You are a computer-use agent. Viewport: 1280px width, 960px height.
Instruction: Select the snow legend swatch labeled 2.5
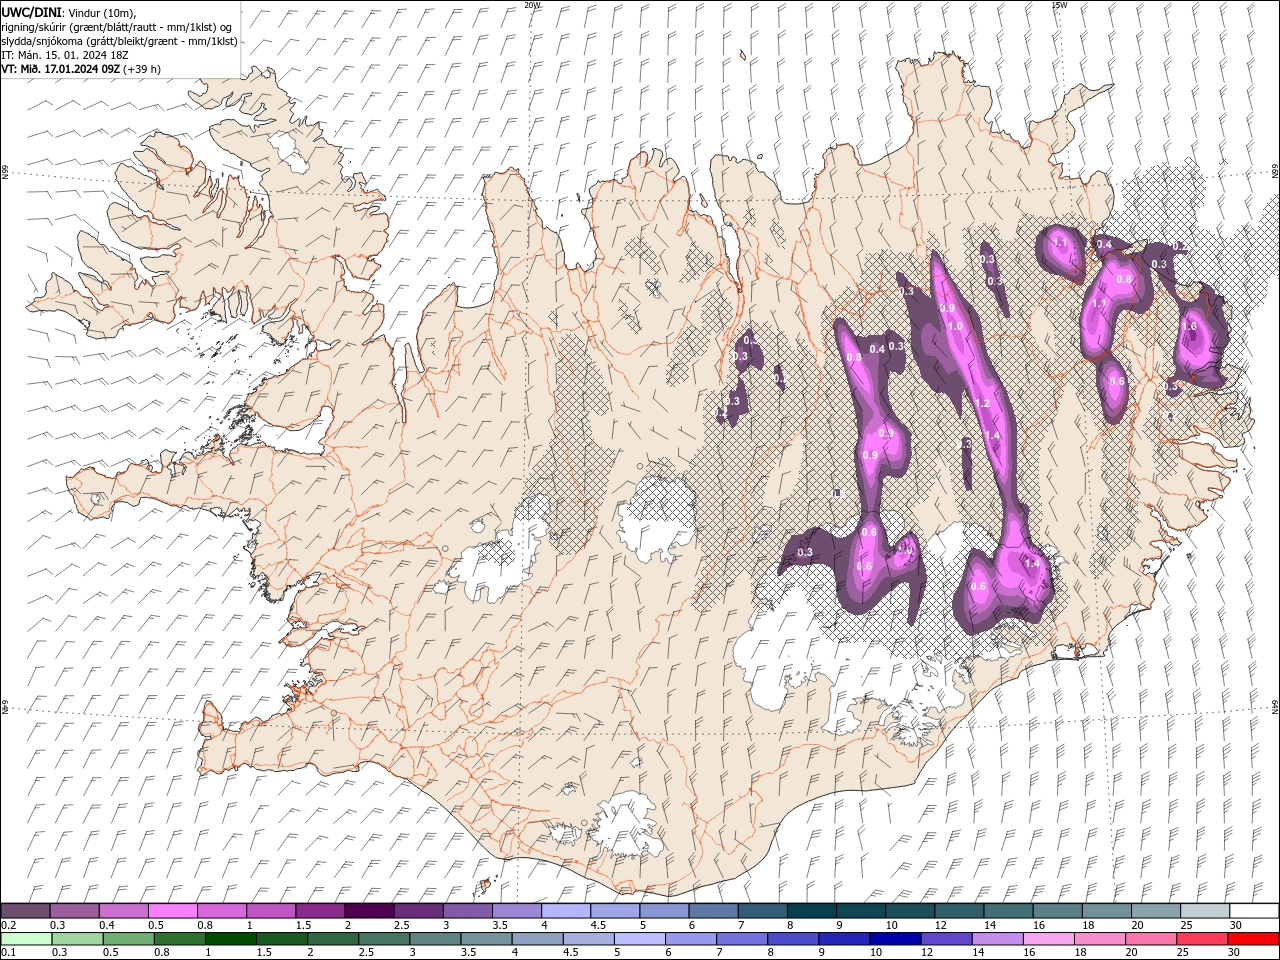tap(418, 911)
